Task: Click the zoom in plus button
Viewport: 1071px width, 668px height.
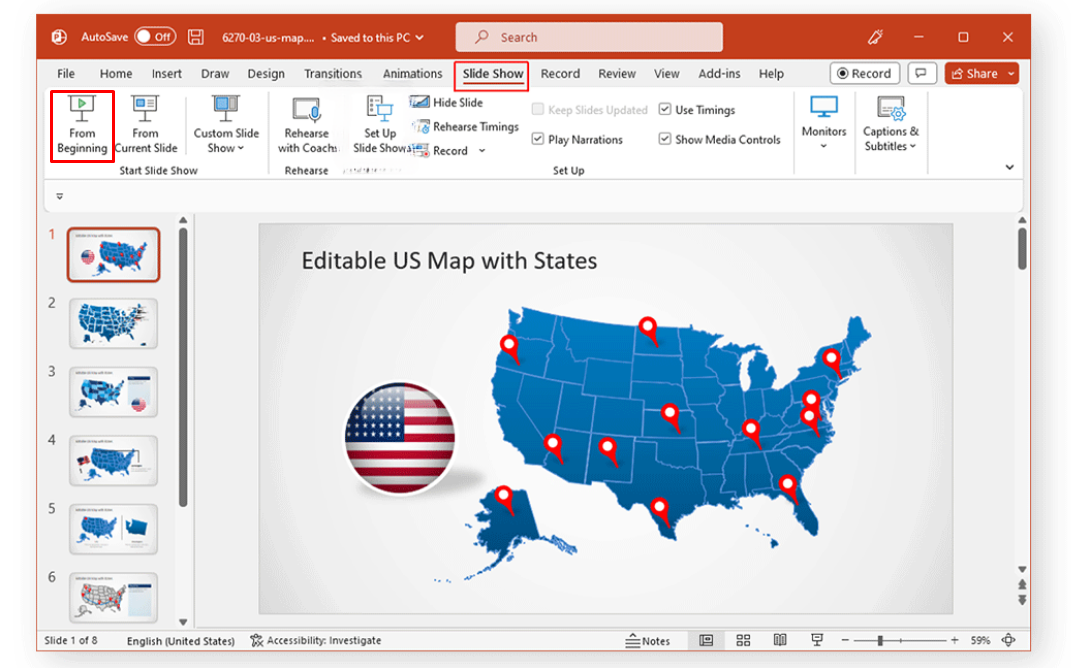Action: [x=954, y=641]
